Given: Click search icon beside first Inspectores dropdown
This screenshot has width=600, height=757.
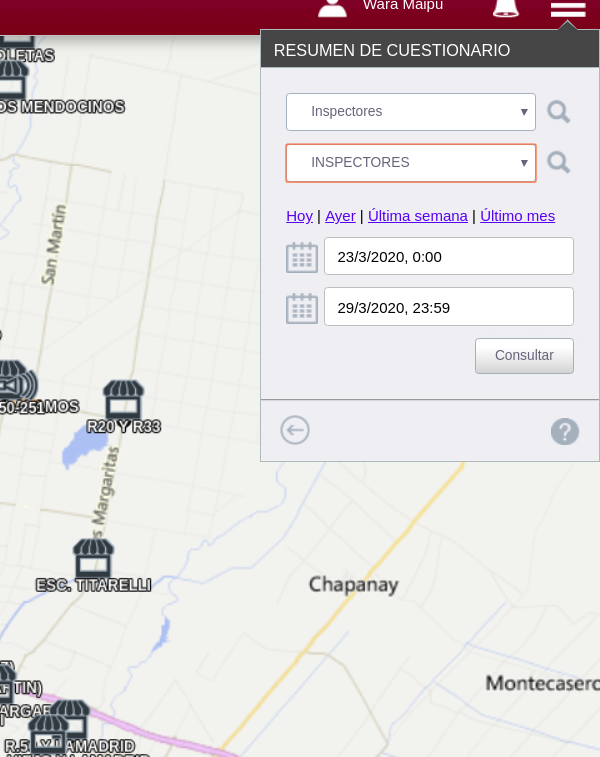Looking at the screenshot, I should (559, 112).
